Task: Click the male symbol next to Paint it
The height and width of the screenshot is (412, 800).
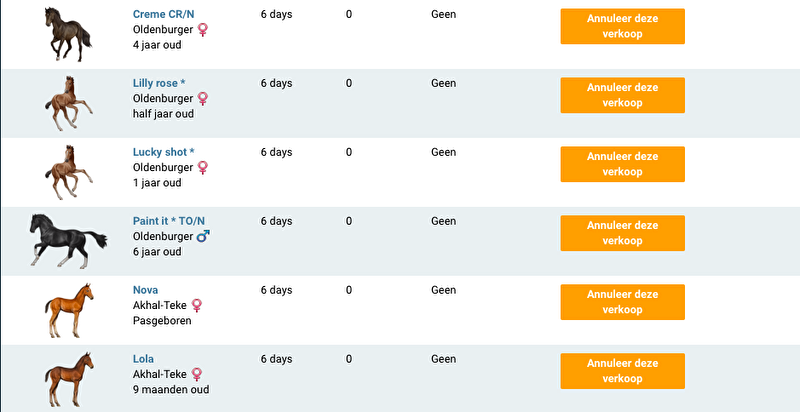Action: [x=204, y=236]
